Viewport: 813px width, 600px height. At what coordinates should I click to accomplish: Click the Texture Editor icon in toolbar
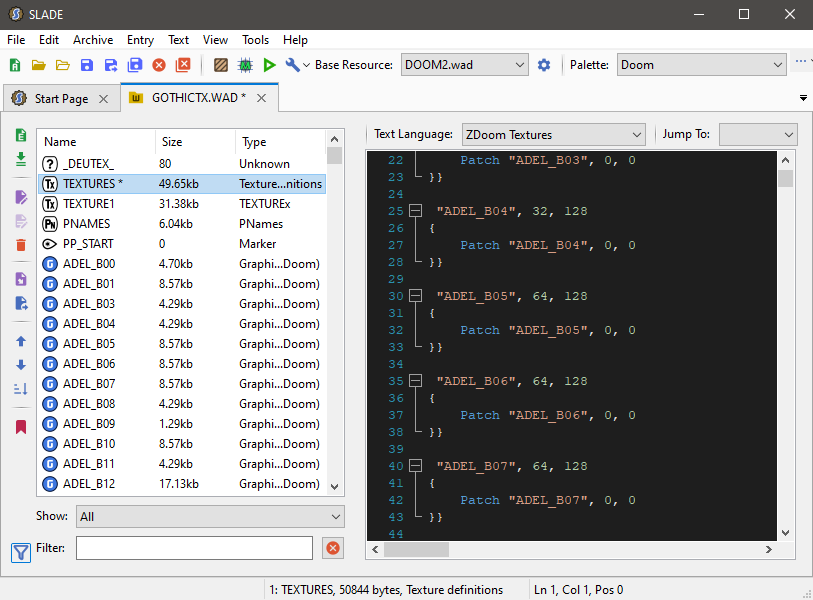[221, 65]
